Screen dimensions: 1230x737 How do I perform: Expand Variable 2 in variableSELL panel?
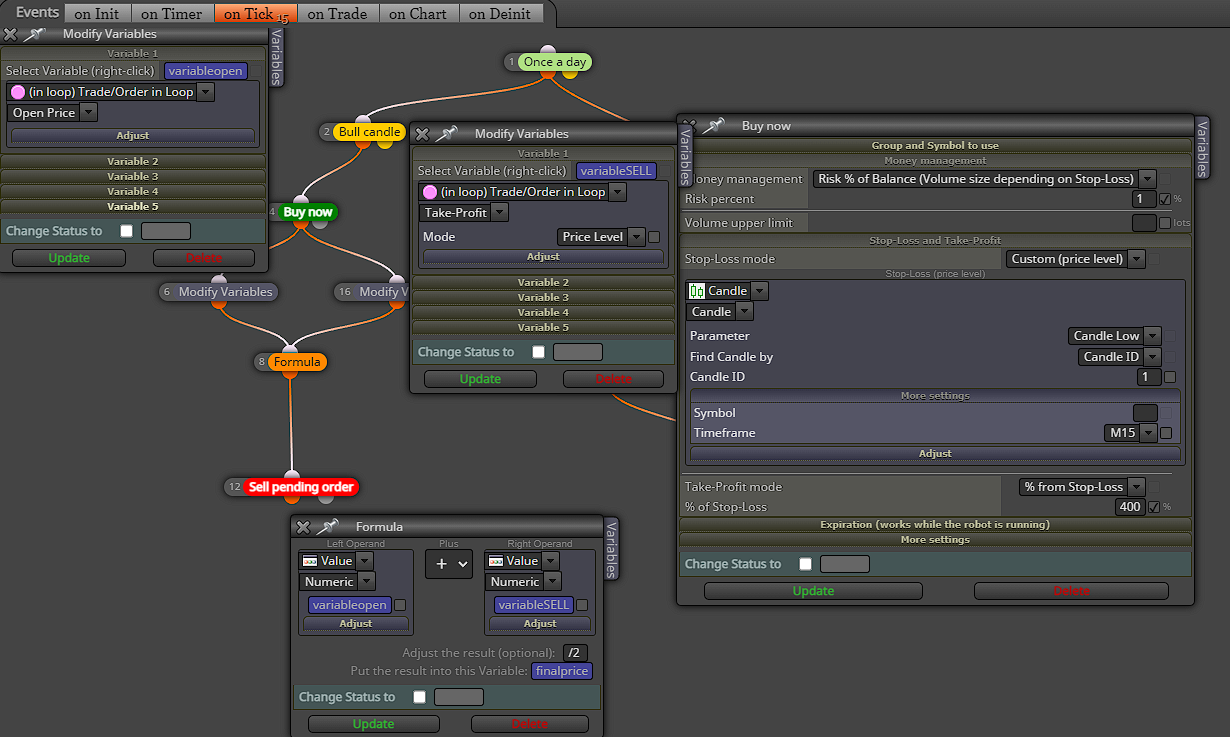click(543, 283)
